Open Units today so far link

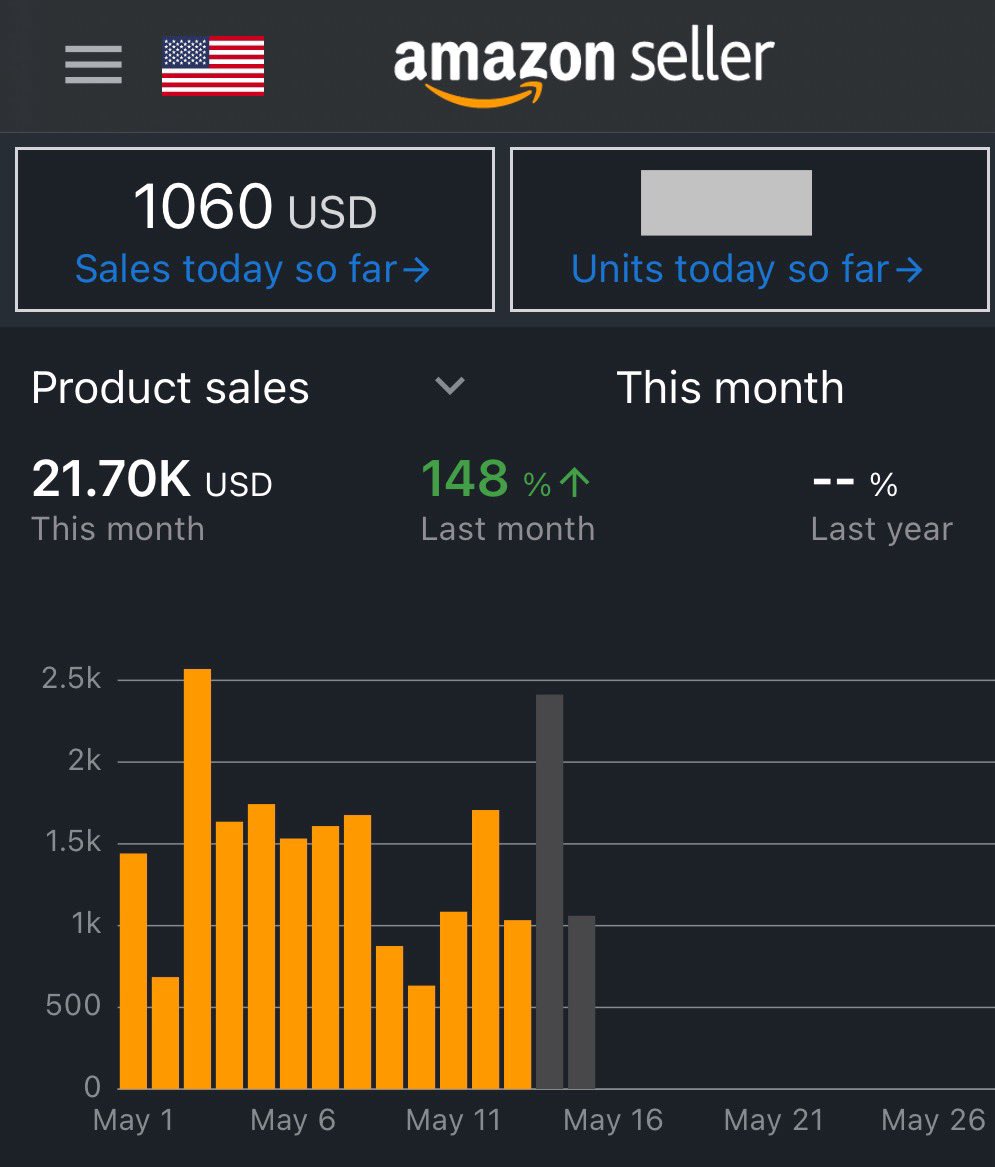pyautogui.click(x=746, y=269)
